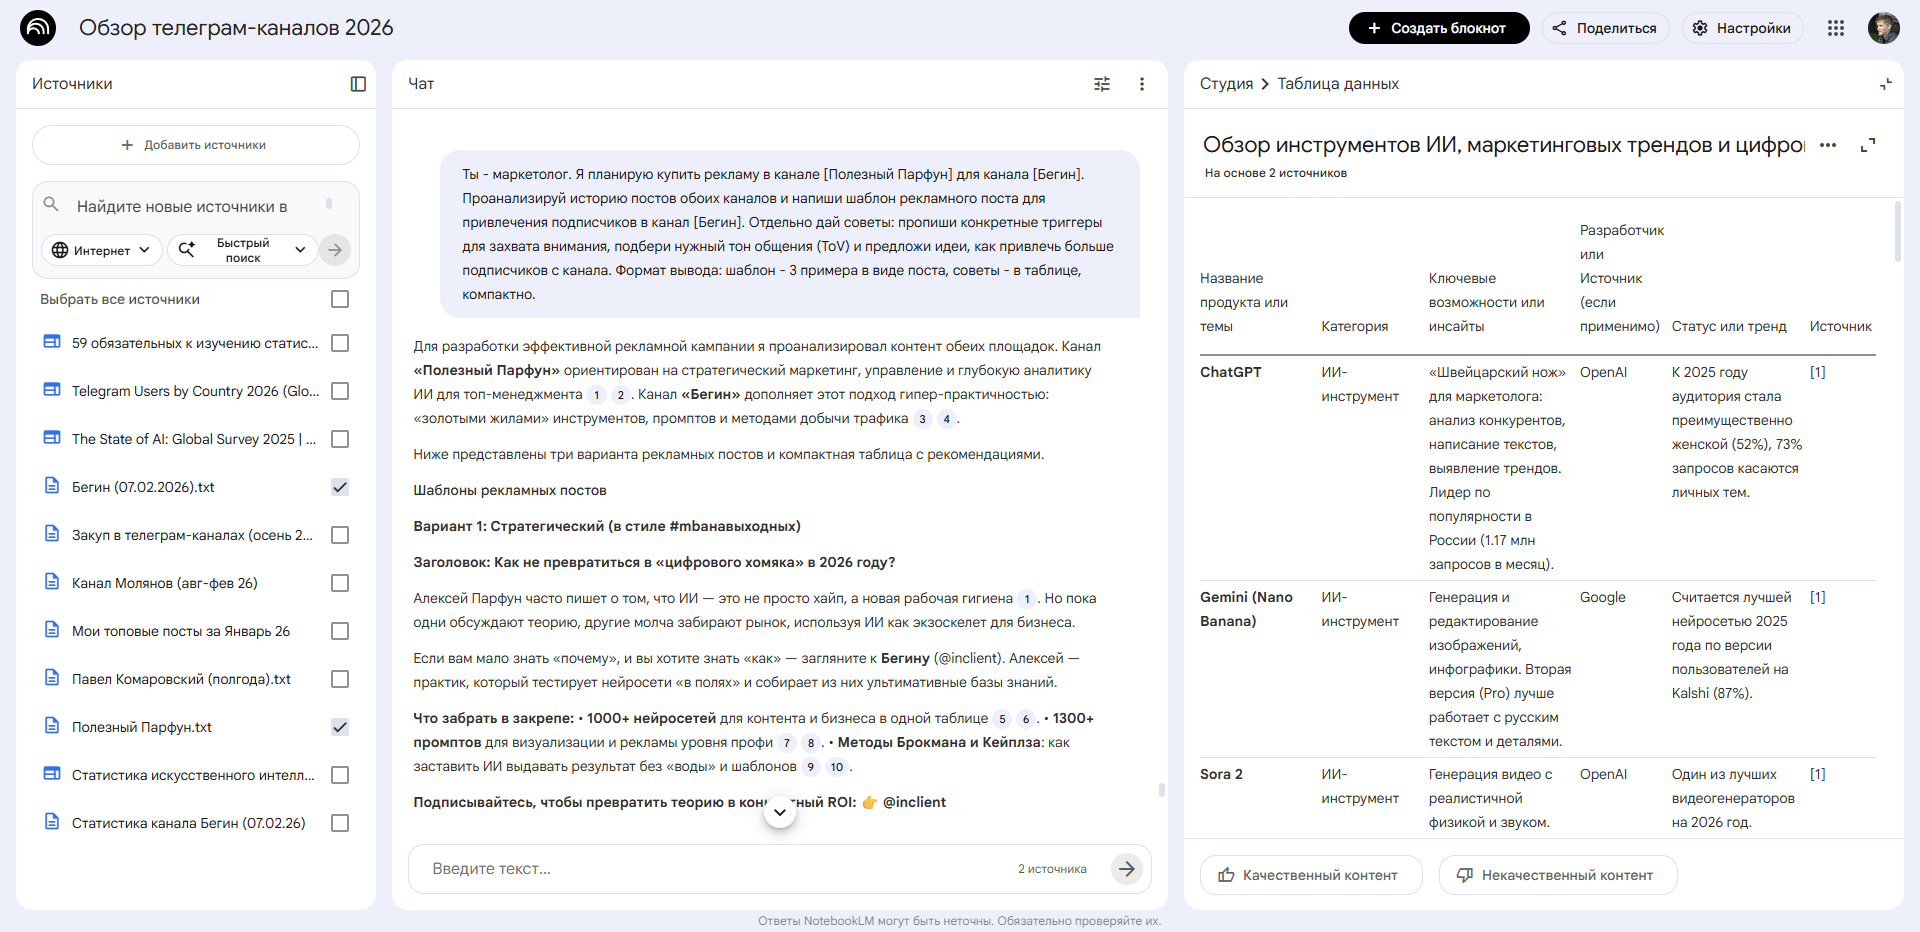Expand the data table to fullscreen
Image resolution: width=1920 pixels, height=932 pixels.
[1867, 145]
